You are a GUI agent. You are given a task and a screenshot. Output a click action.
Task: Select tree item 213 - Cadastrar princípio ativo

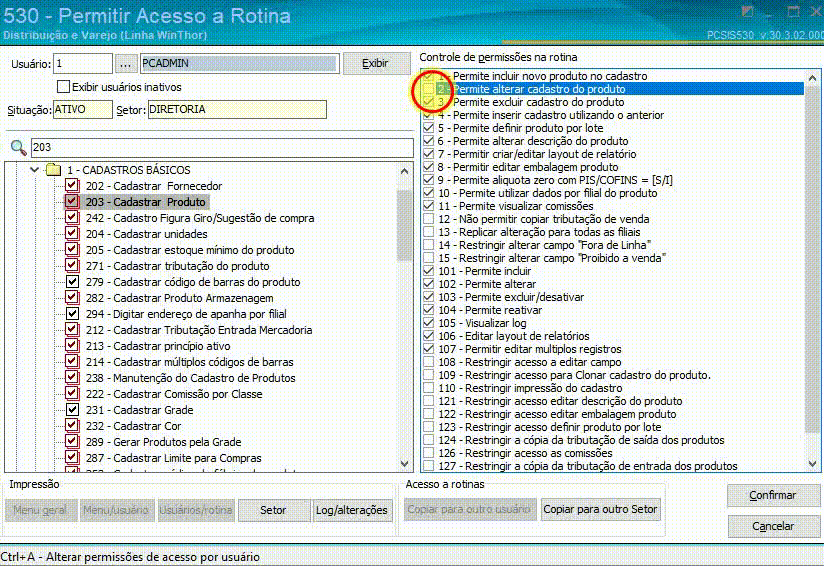(158, 346)
